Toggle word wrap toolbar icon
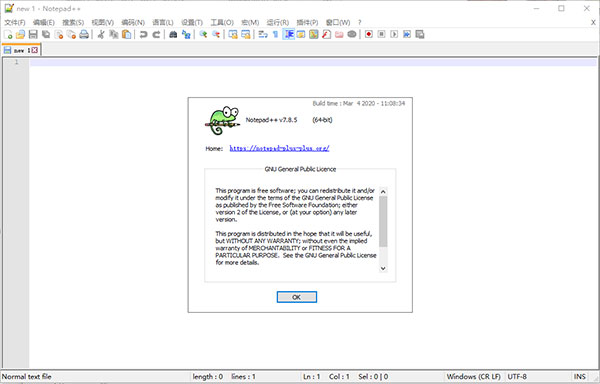The image size is (600, 384). tap(263, 35)
